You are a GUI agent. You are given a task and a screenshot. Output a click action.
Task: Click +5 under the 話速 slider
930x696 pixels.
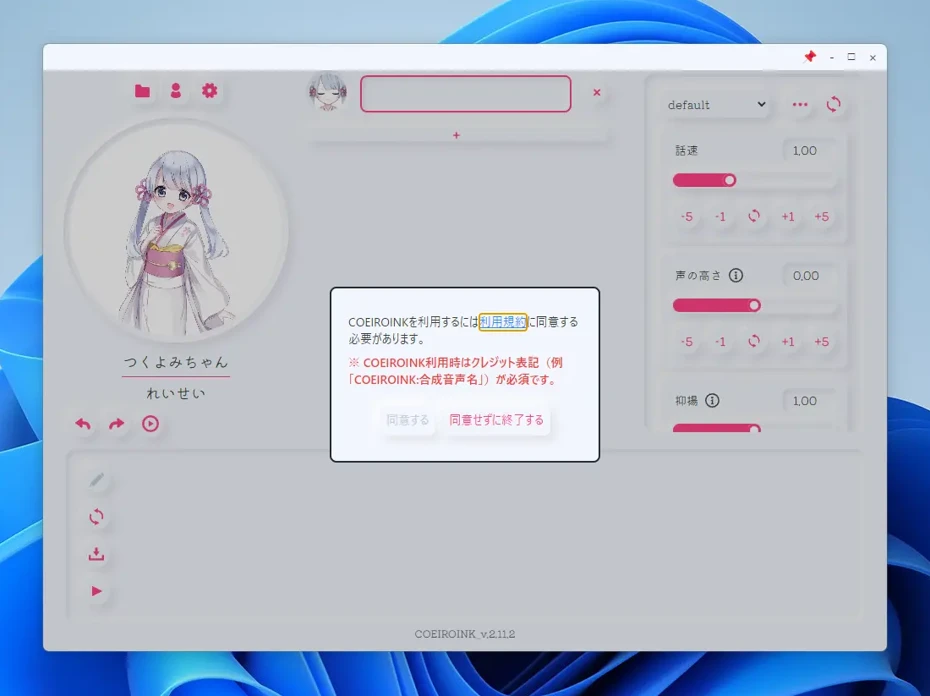[821, 217]
